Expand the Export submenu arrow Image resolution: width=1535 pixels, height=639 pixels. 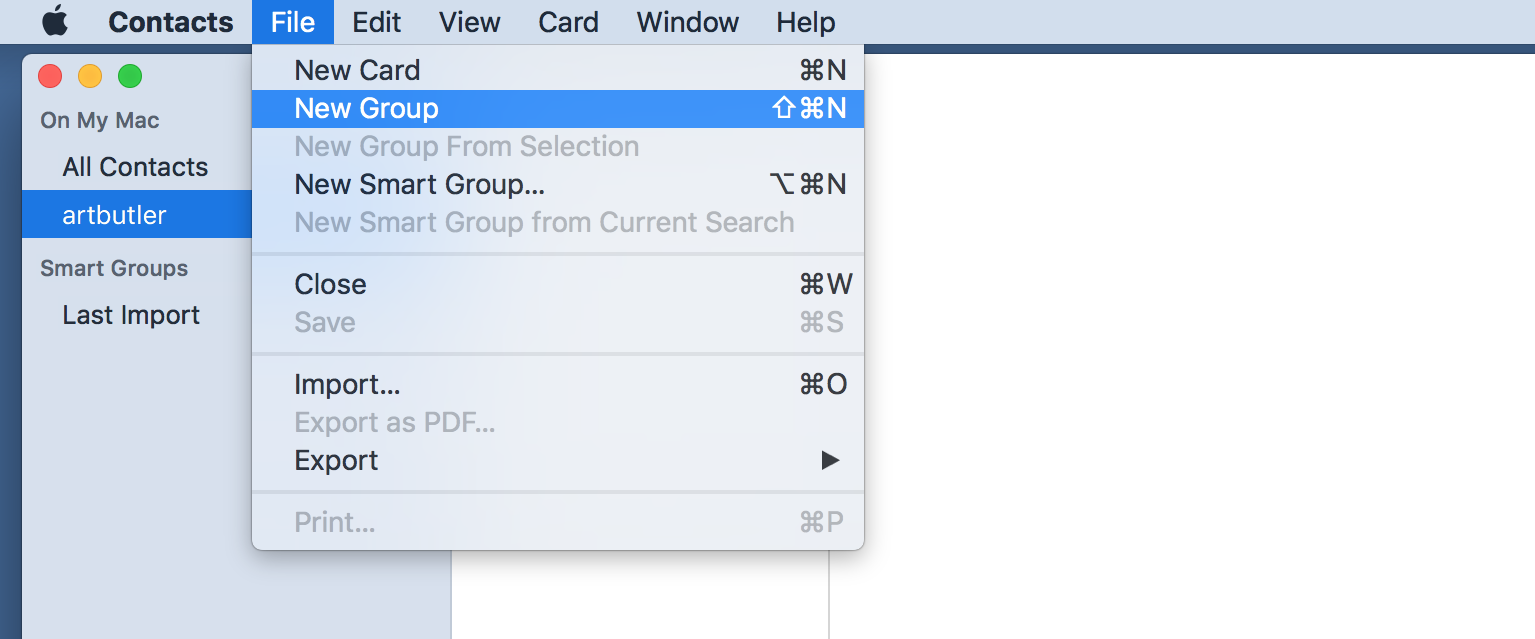pos(830,461)
